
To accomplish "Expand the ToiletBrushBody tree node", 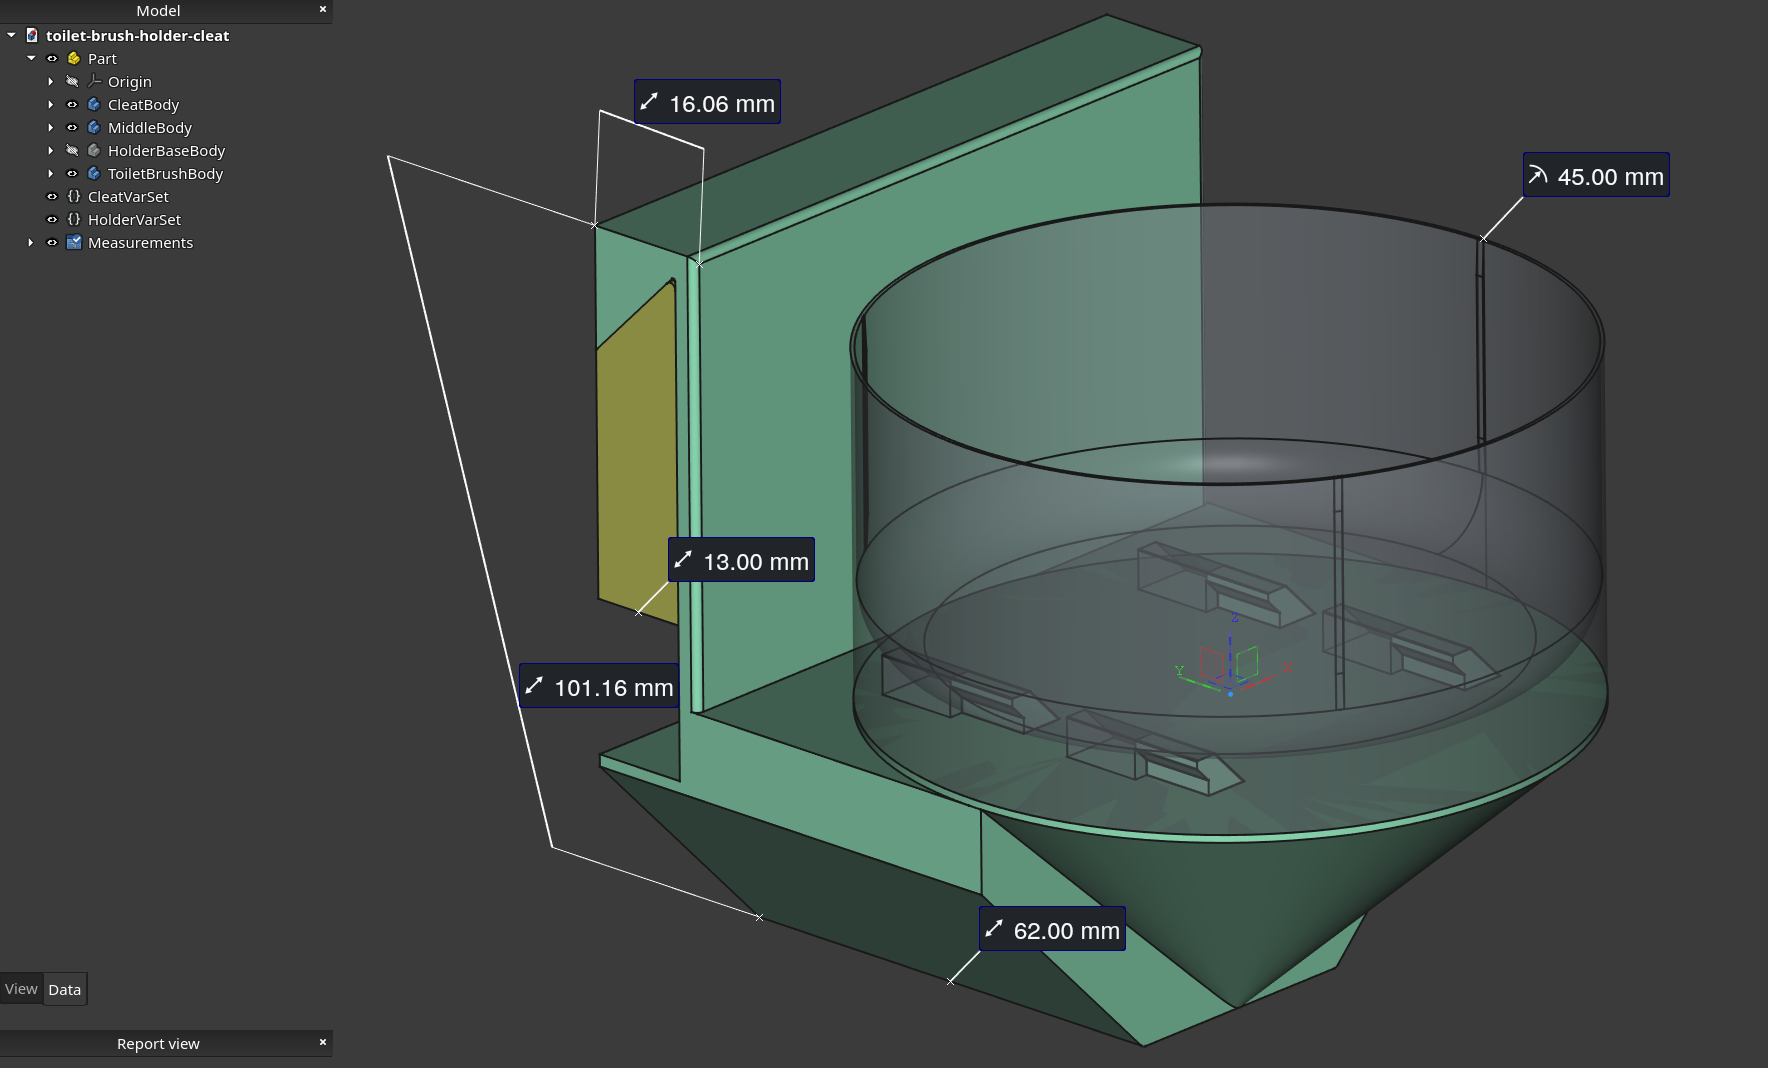I will pyautogui.click(x=51, y=173).
